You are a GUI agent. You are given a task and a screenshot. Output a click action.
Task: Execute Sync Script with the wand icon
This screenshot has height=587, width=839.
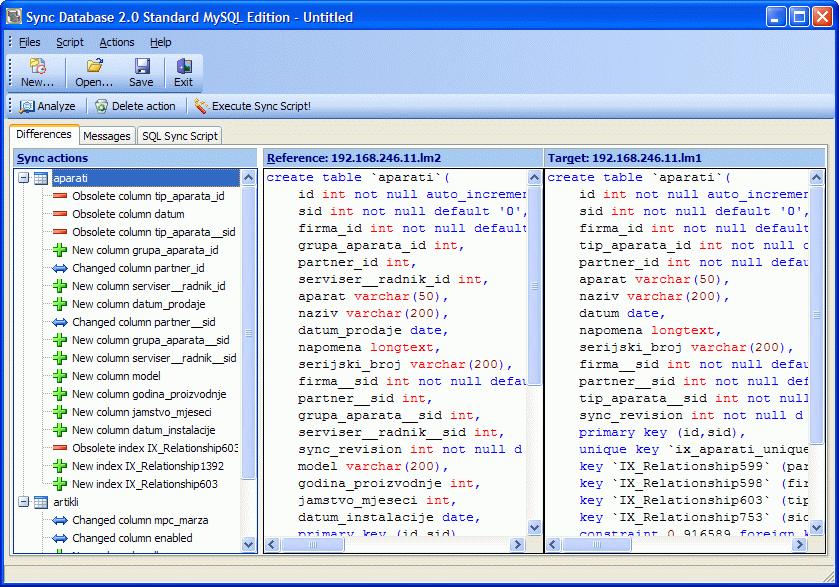(x=253, y=106)
